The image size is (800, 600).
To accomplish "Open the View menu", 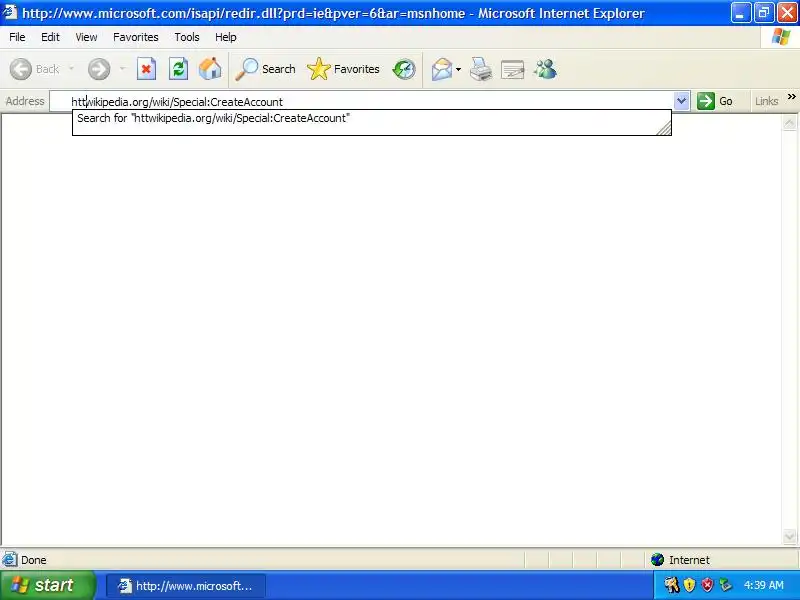I will (x=86, y=37).
